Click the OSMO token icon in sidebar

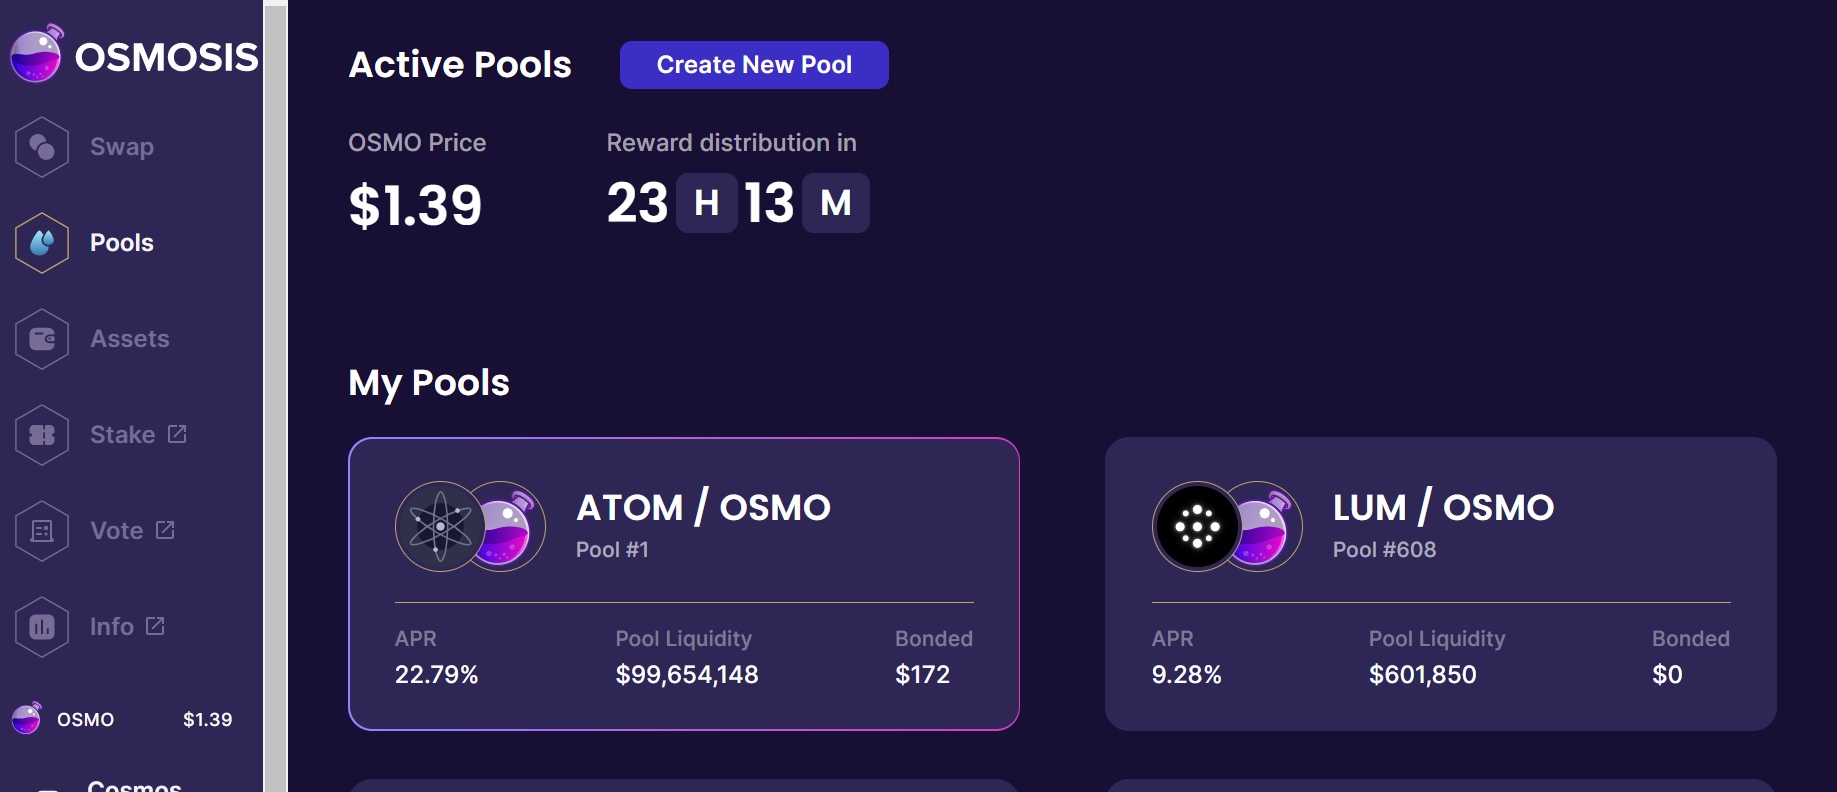pyautogui.click(x=27, y=718)
